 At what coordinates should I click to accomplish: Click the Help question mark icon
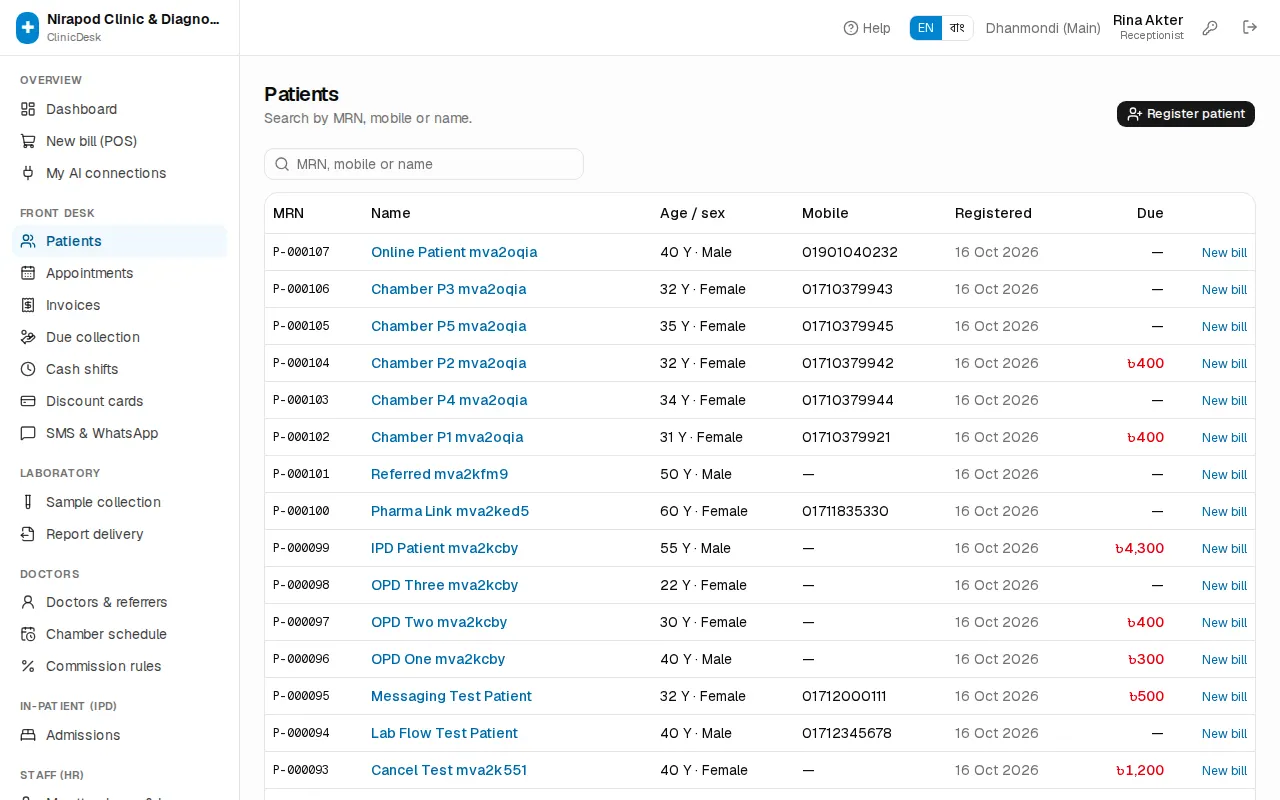(851, 28)
